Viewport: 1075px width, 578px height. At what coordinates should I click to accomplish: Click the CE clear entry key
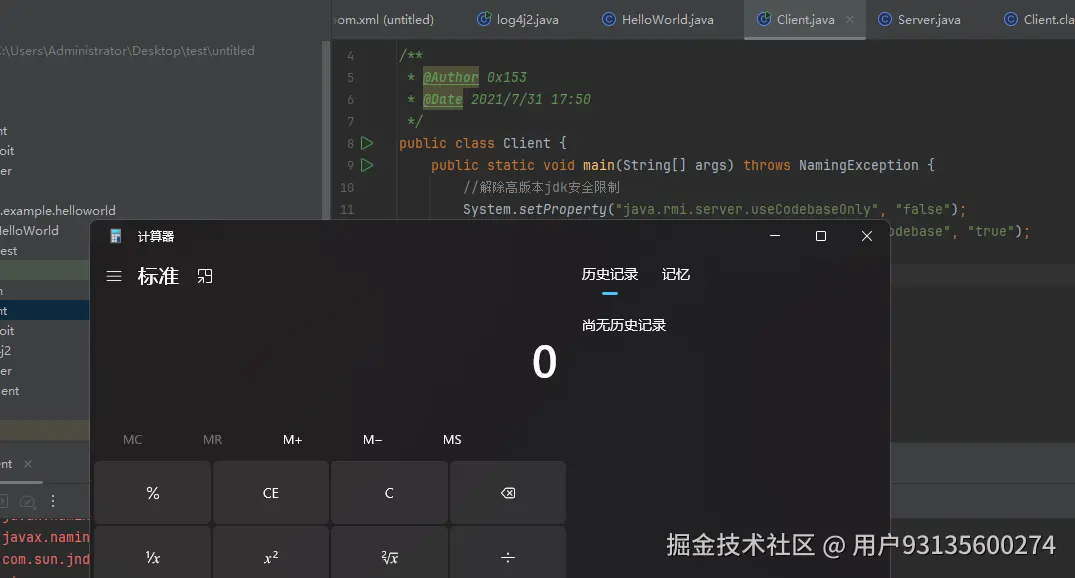tap(271, 493)
